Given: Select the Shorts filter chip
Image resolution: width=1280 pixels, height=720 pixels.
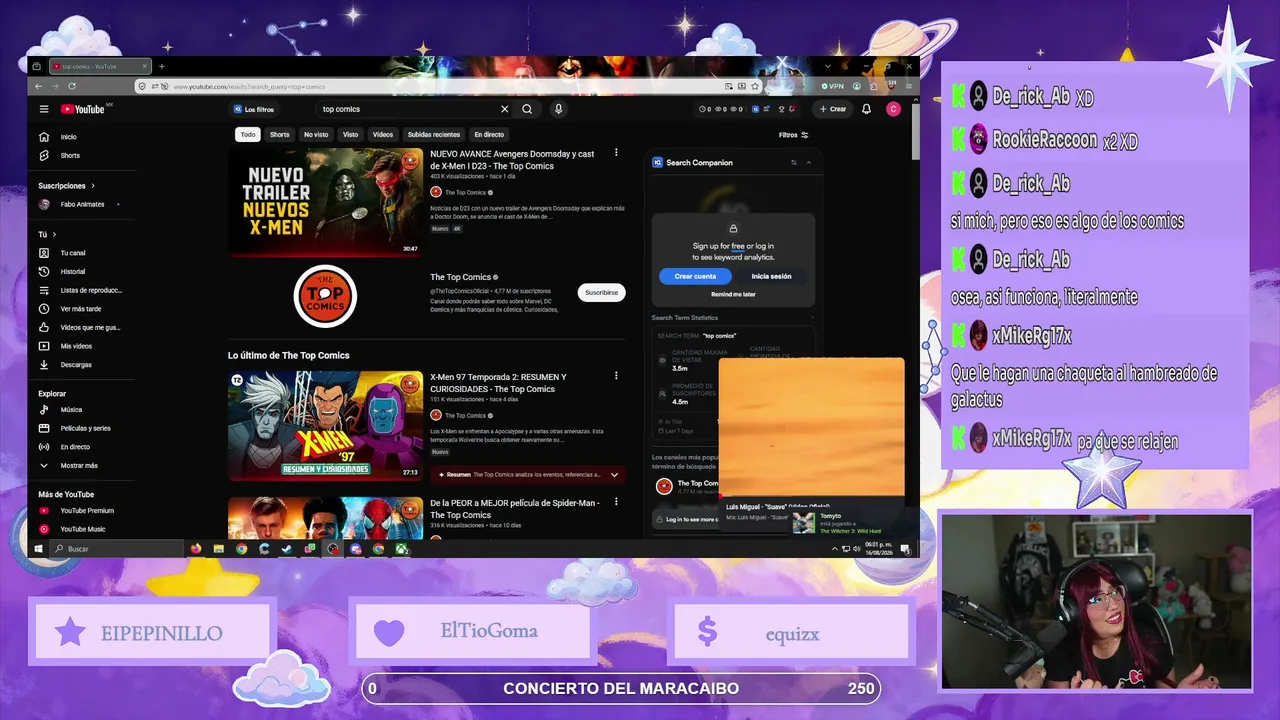Looking at the screenshot, I should tap(279, 134).
